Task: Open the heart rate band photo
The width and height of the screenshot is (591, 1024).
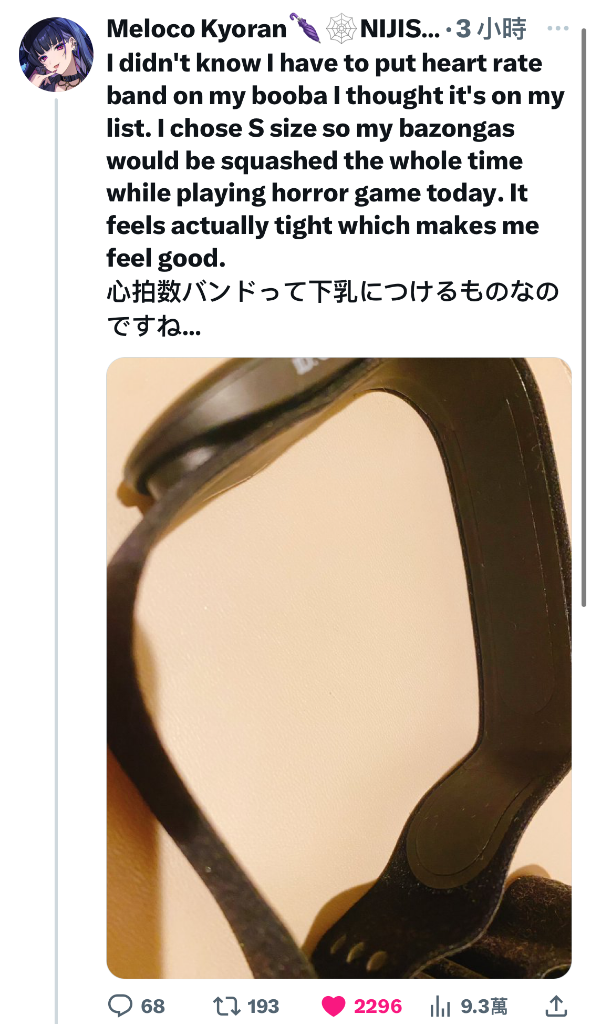Action: pos(339,667)
